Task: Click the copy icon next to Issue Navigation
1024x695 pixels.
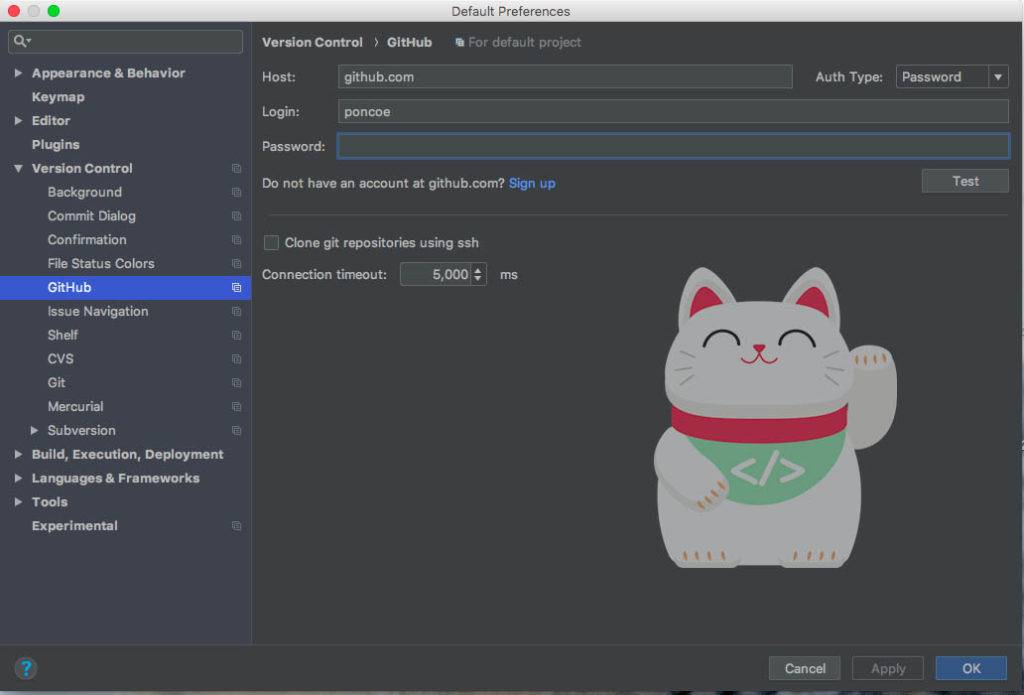Action: click(236, 312)
